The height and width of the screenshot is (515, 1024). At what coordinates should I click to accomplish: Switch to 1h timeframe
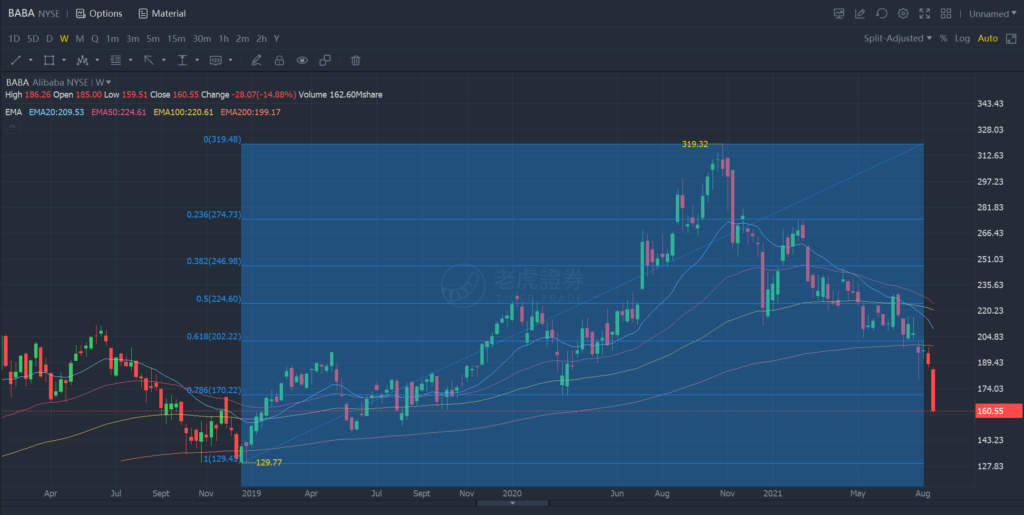pyautogui.click(x=223, y=39)
